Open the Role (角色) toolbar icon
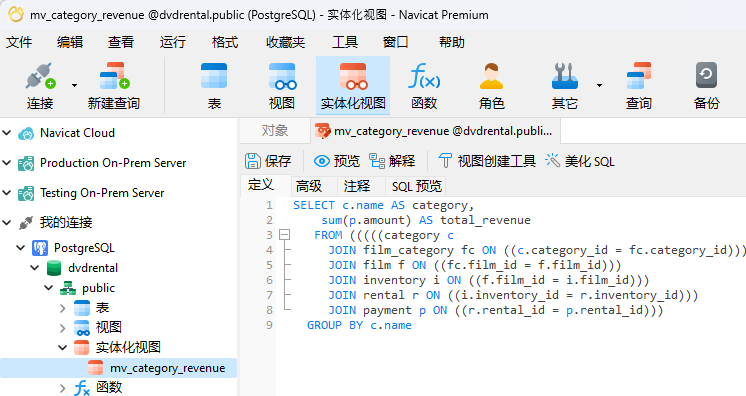This screenshot has height=396, width=746. pyautogui.click(x=491, y=76)
